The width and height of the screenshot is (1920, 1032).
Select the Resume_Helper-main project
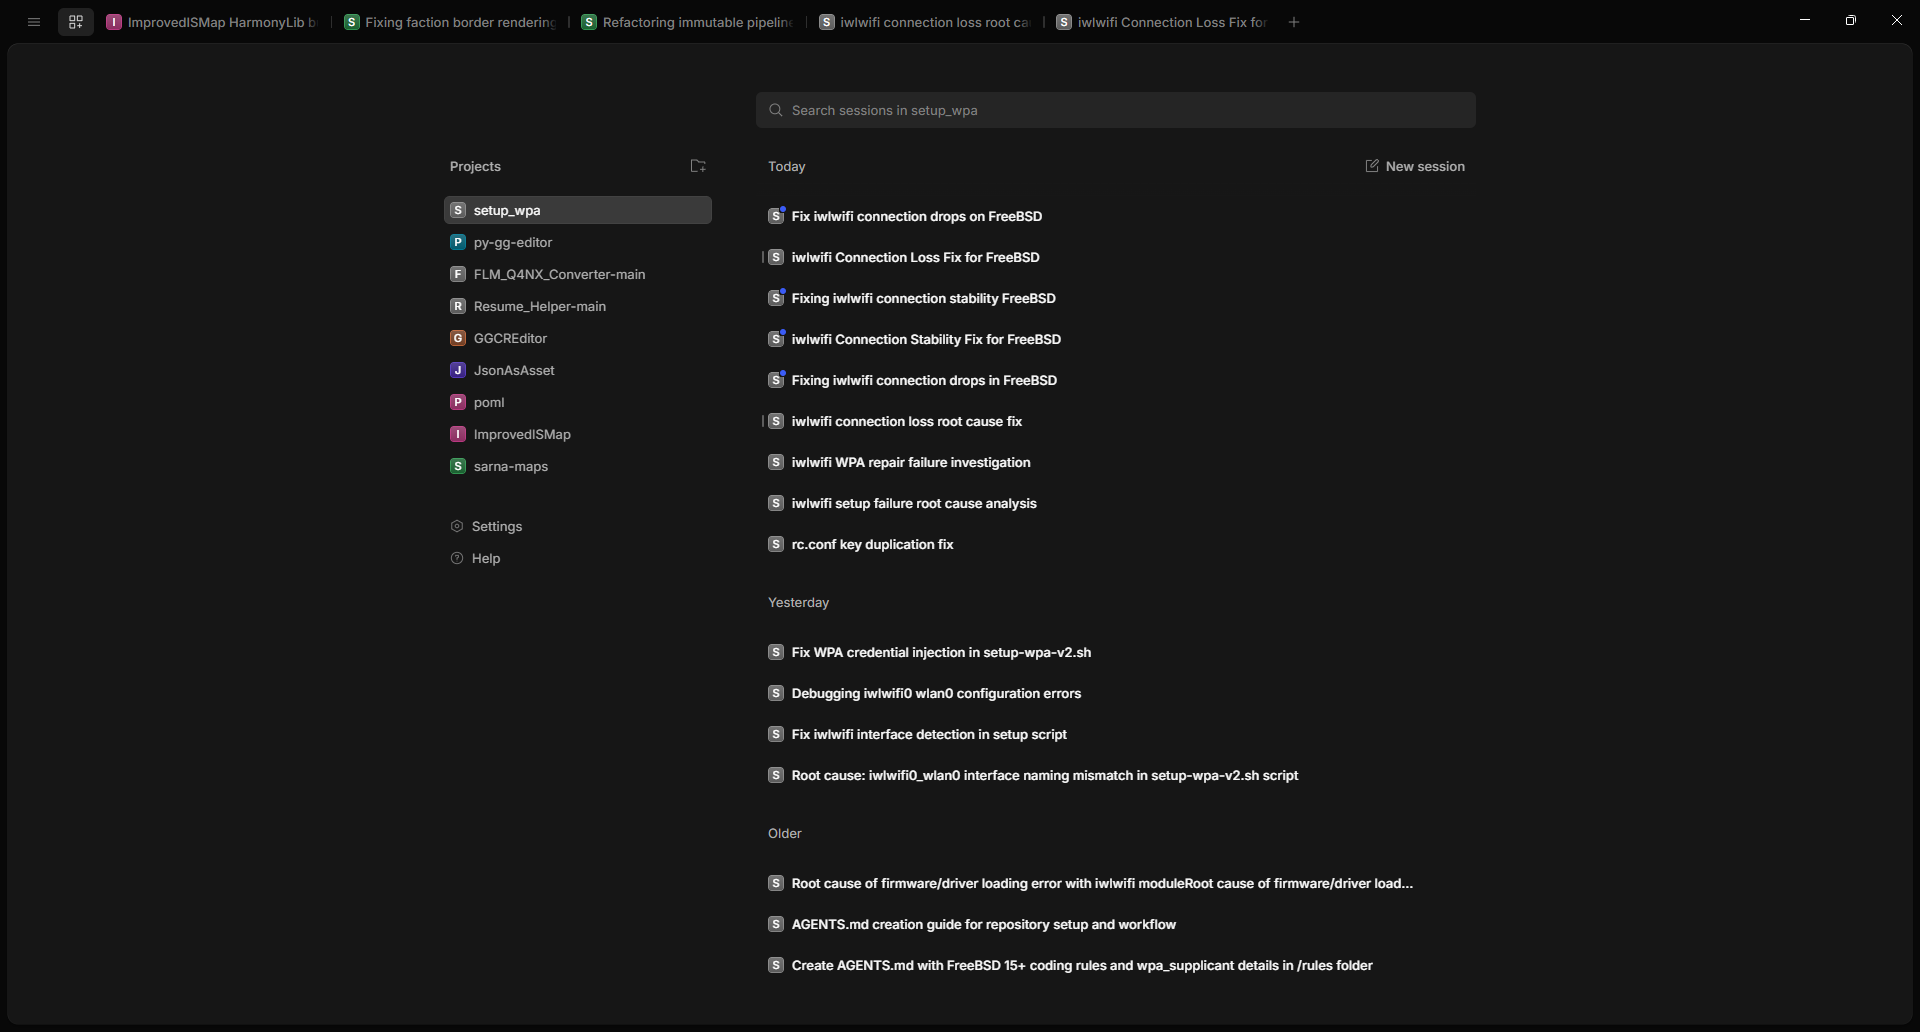click(x=578, y=306)
